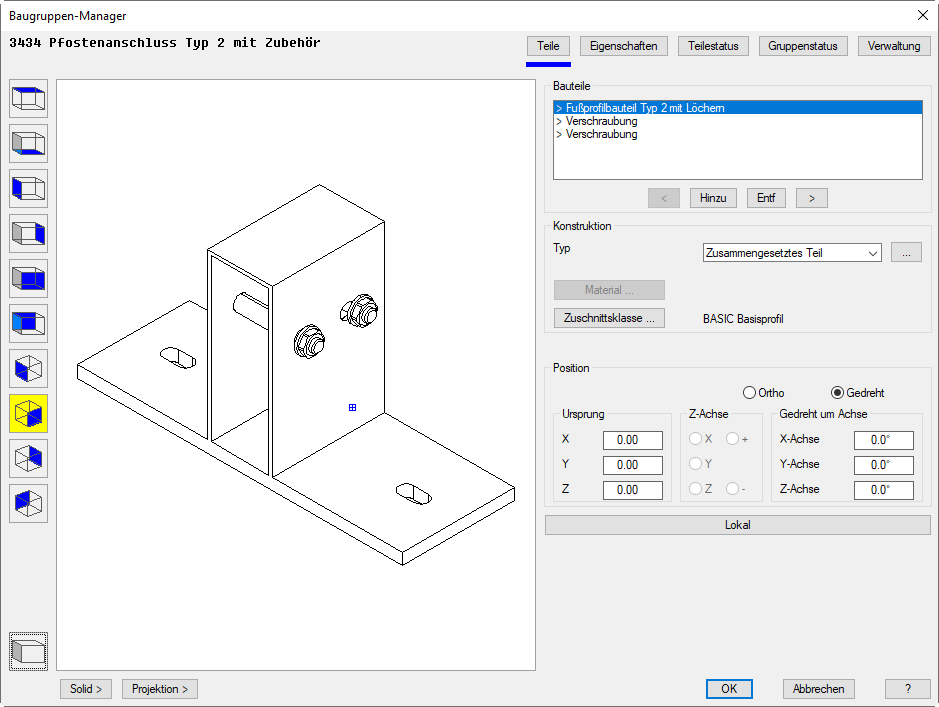Viewport: 939px width, 707px height.
Task: Open the Typ dropdown 'Zusammengesetztes Teil'
Action: (x=791, y=253)
